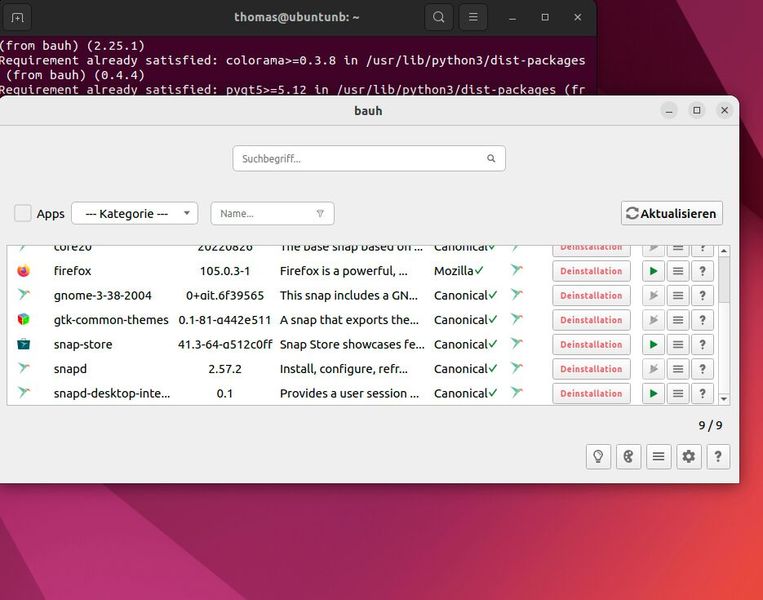Viewport: 763px width, 600px height.
Task: Uninstall snap-store with Deinstallation button
Action: pos(591,345)
